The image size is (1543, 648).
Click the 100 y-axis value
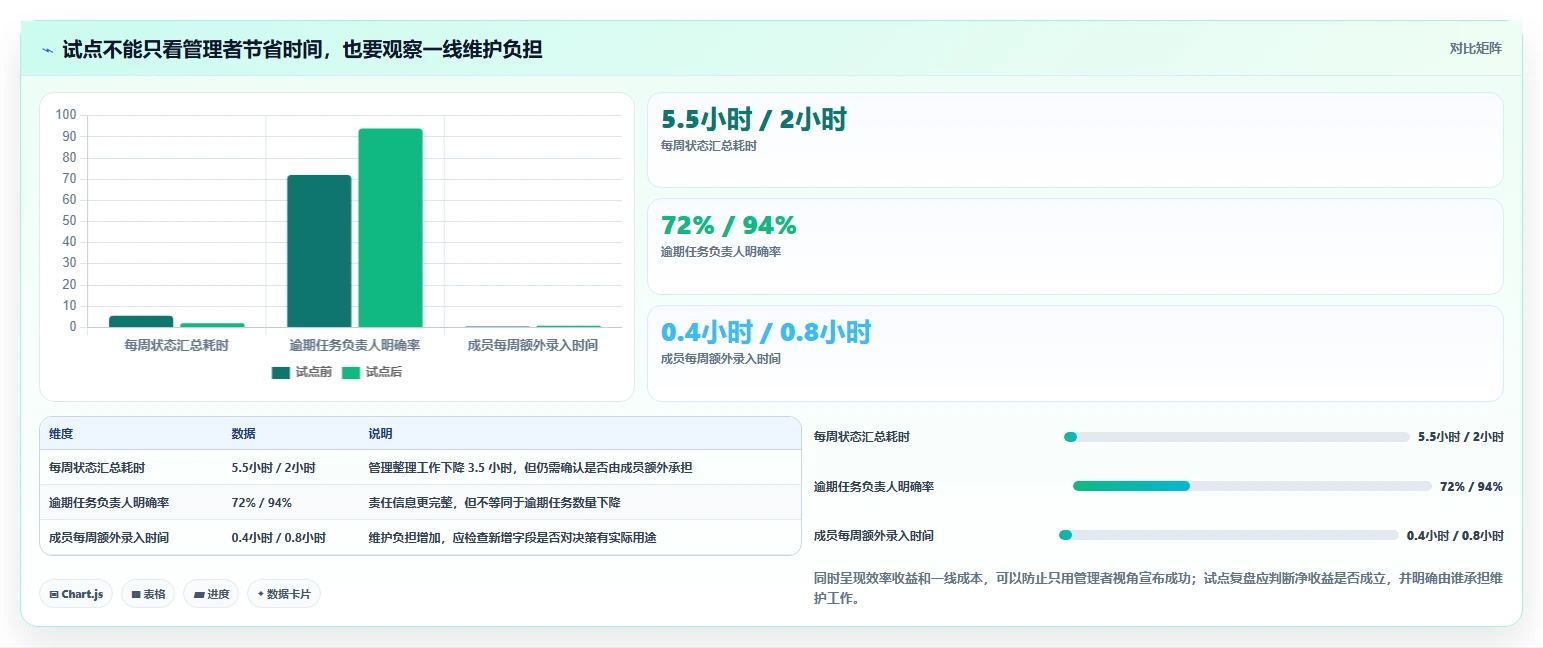tap(66, 115)
